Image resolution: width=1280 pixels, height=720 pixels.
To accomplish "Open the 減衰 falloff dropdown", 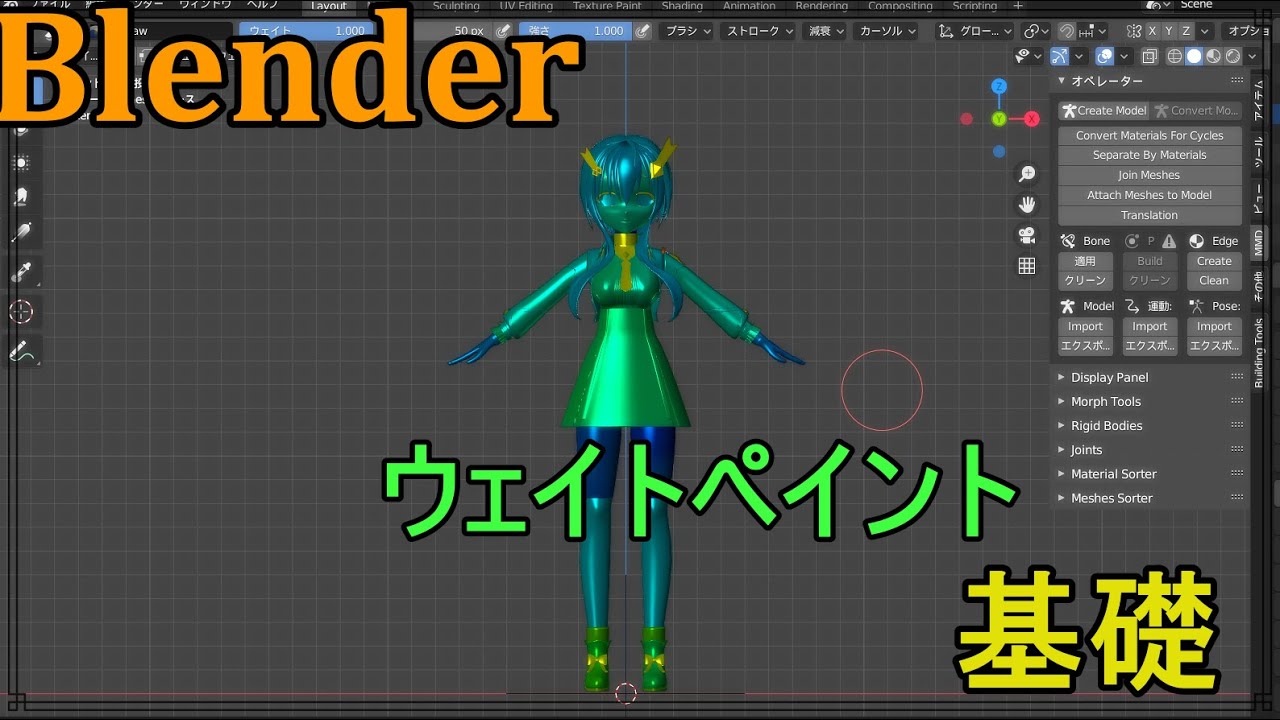I will [823, 31].
